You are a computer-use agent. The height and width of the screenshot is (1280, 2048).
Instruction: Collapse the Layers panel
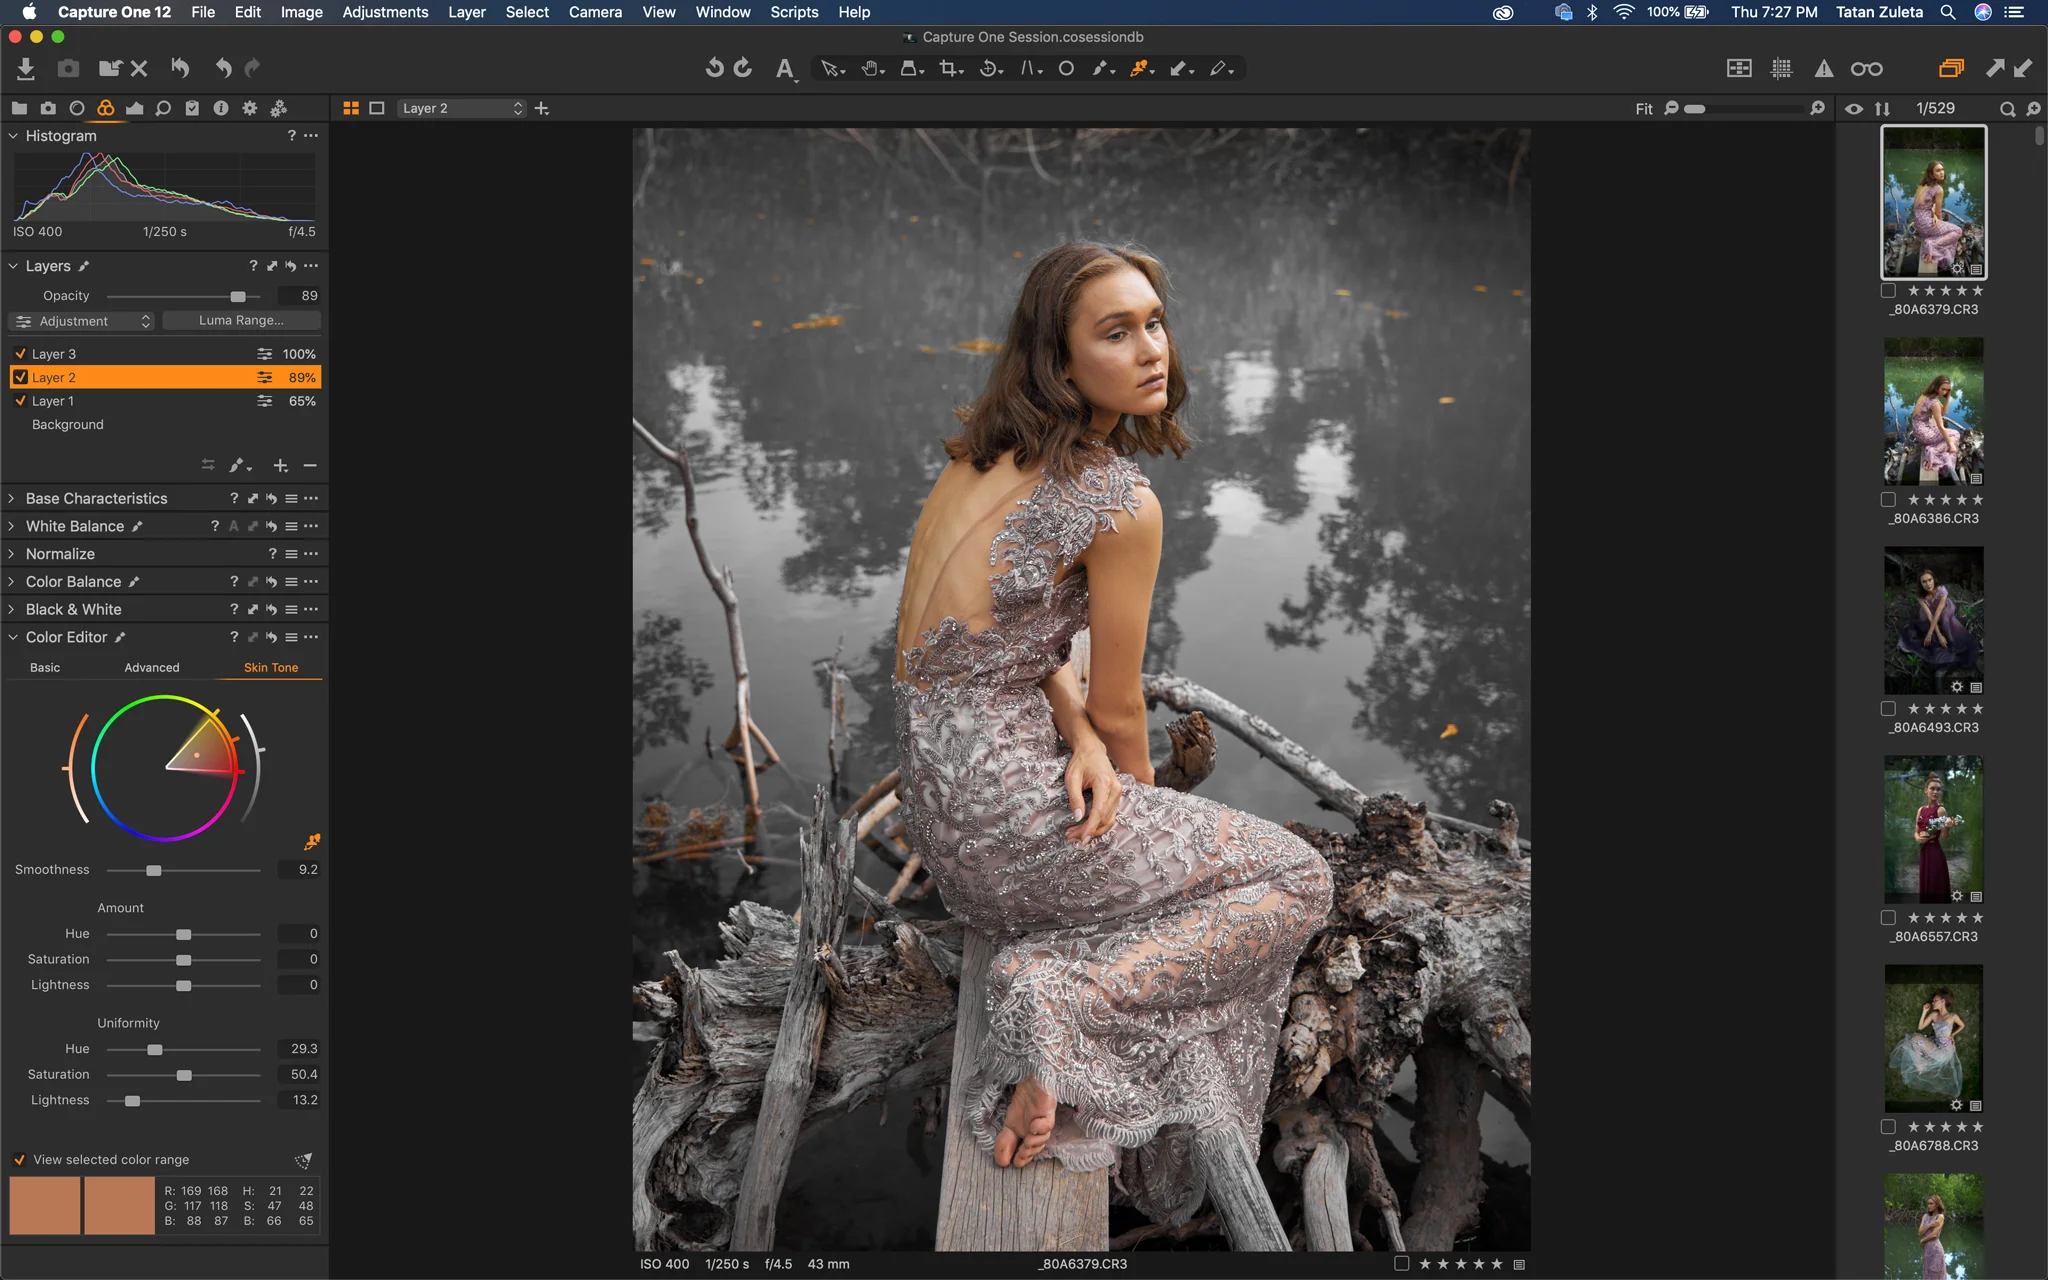pyautogui.click(x=13, y=266)
